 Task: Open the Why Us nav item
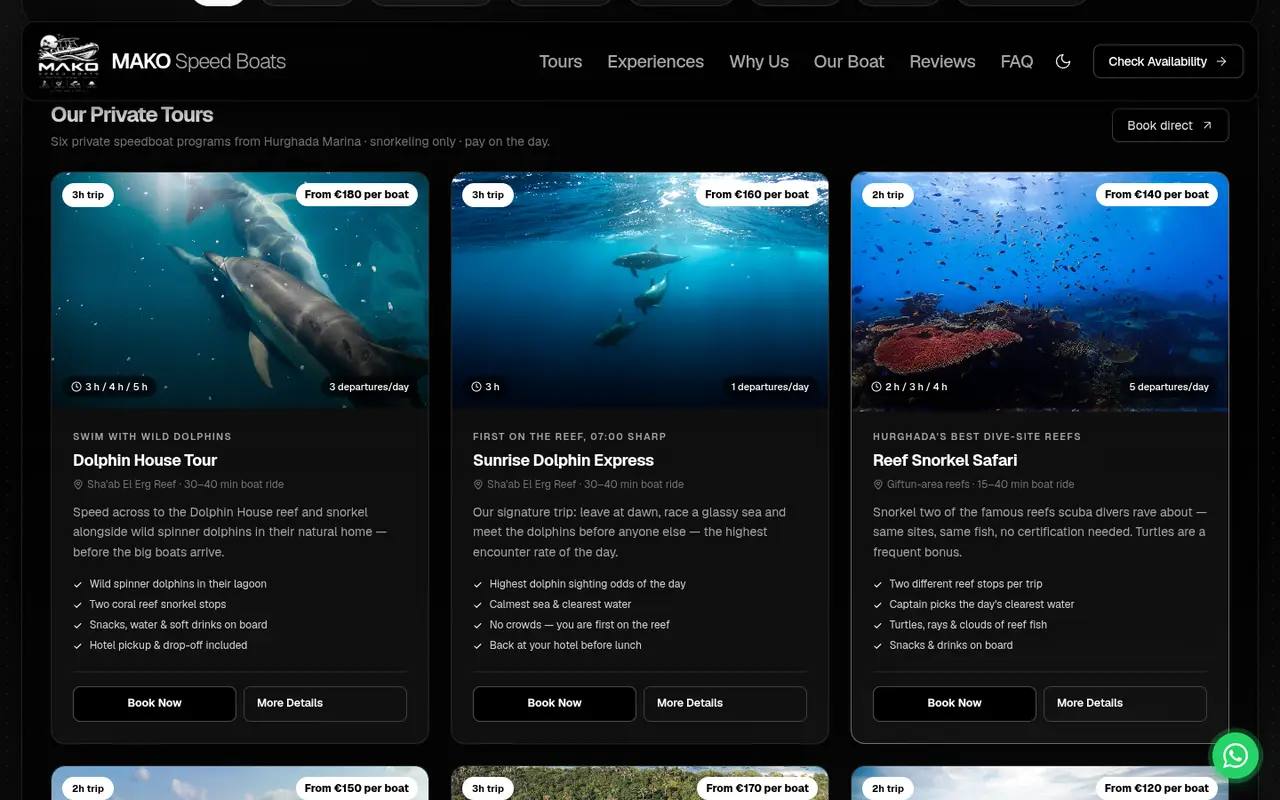759,61
